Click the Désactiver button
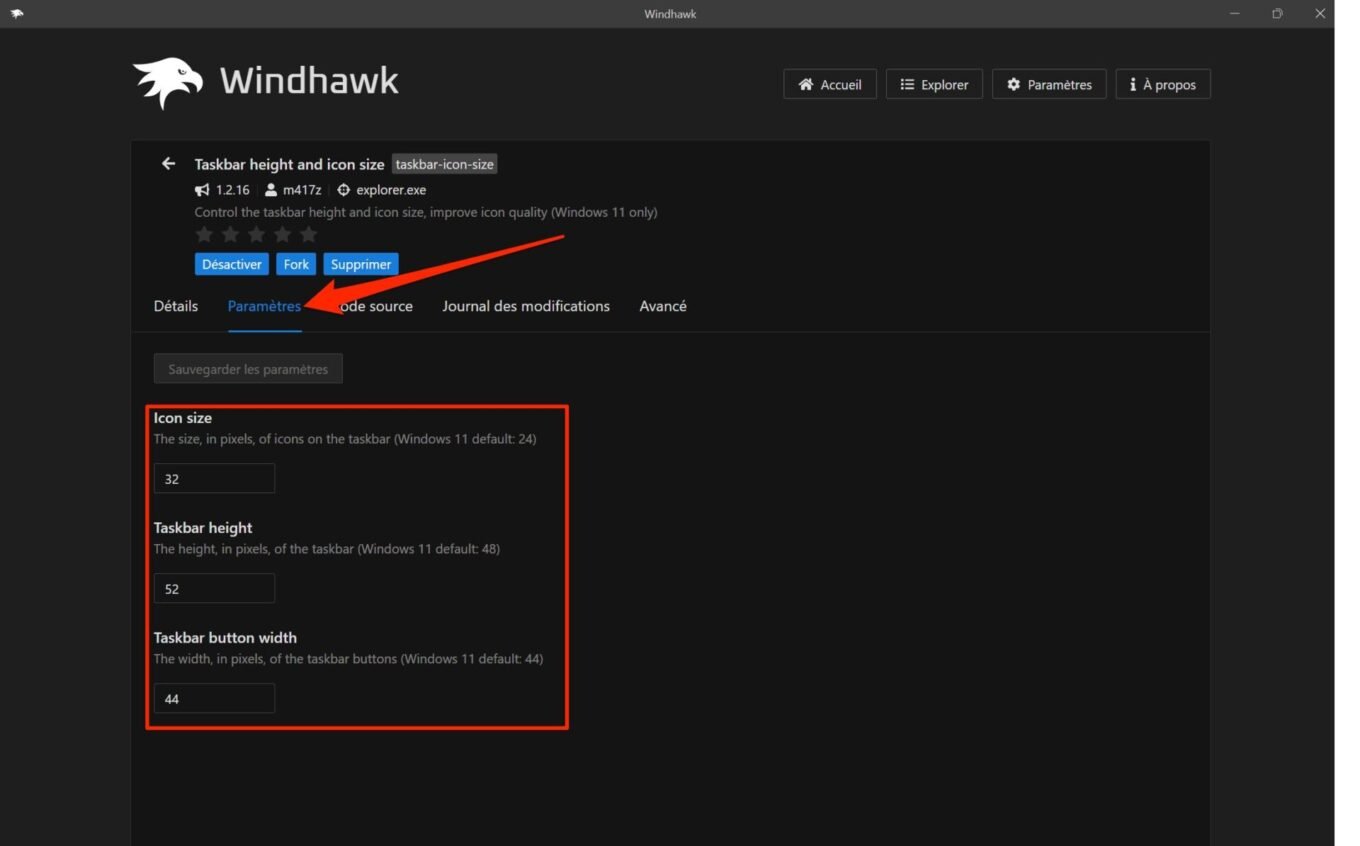1360x846 pixels. 232,264
